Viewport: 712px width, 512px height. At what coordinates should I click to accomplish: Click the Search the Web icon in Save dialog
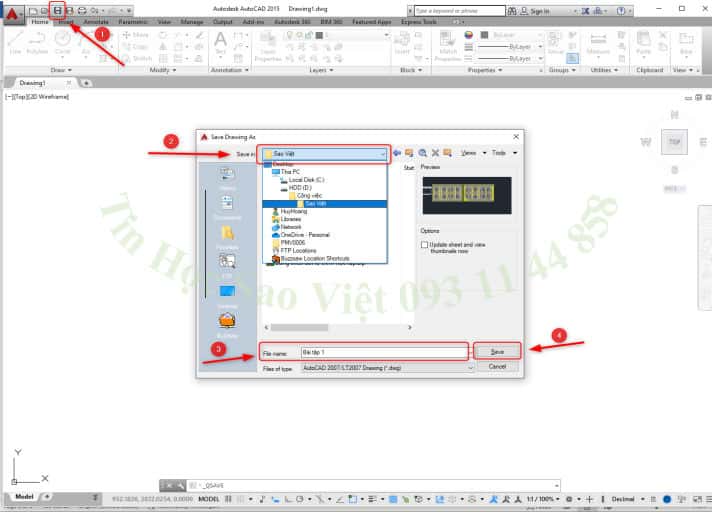pos(422,153)
